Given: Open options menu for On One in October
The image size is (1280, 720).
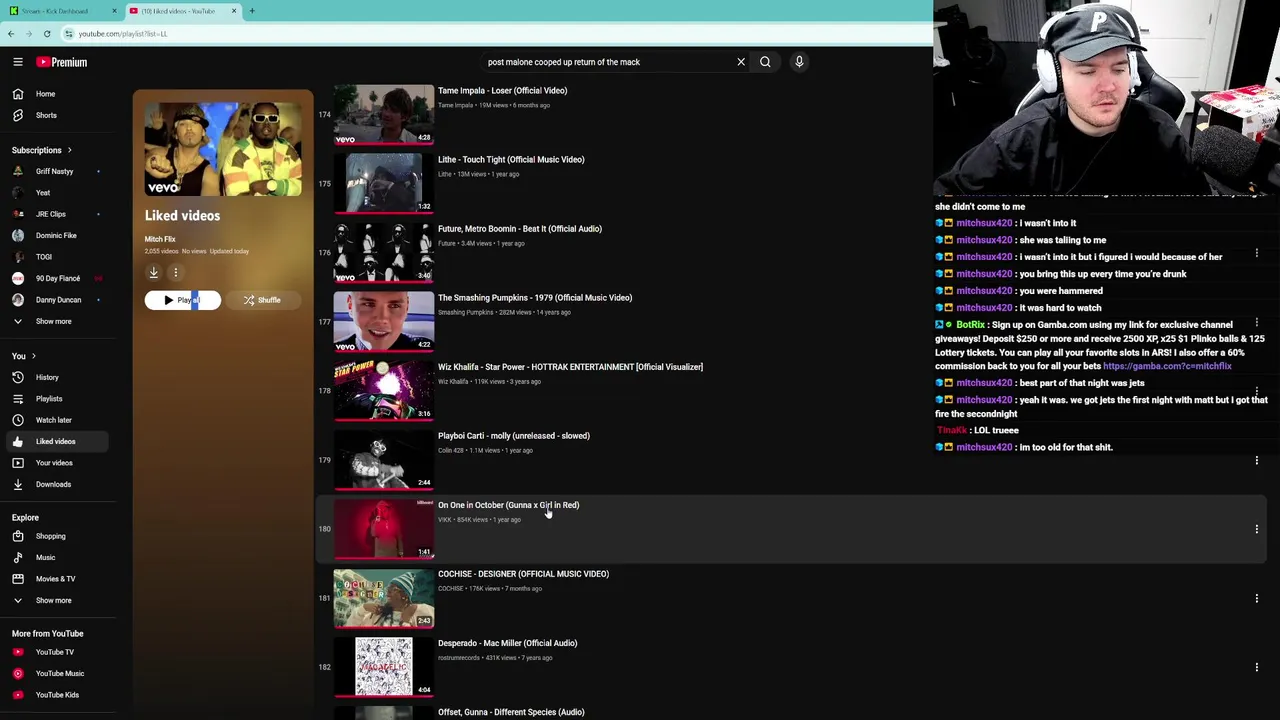Looking at the screenshot, I should (1257, 529).
